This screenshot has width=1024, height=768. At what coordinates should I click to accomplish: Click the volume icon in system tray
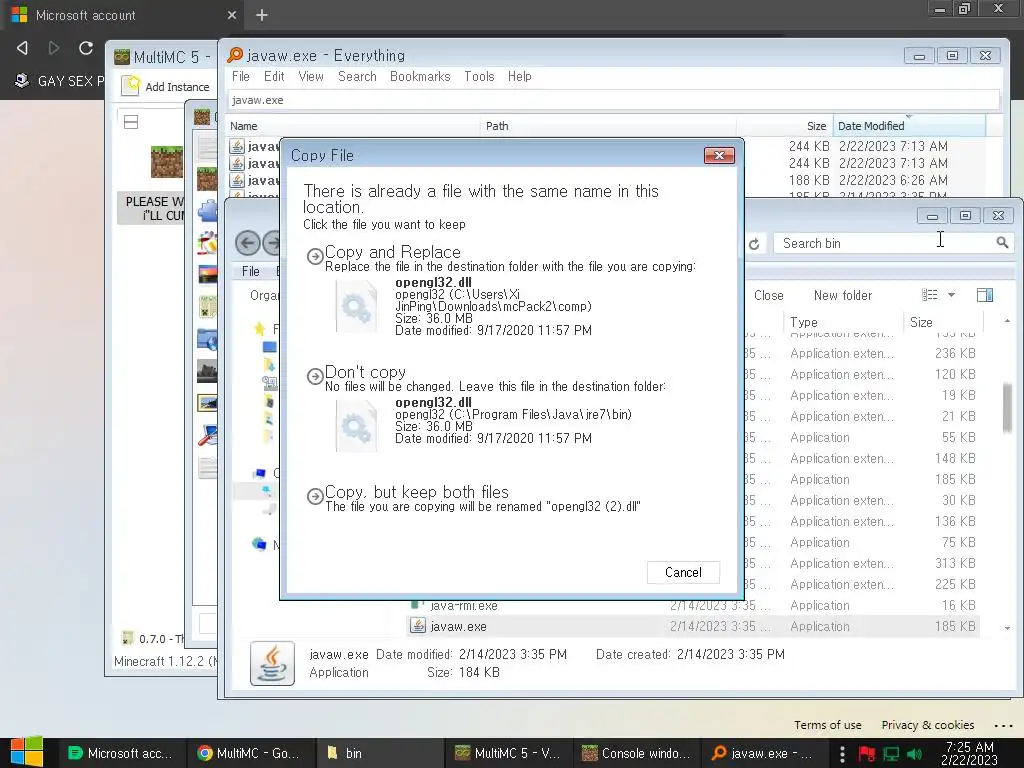point(914,754)
